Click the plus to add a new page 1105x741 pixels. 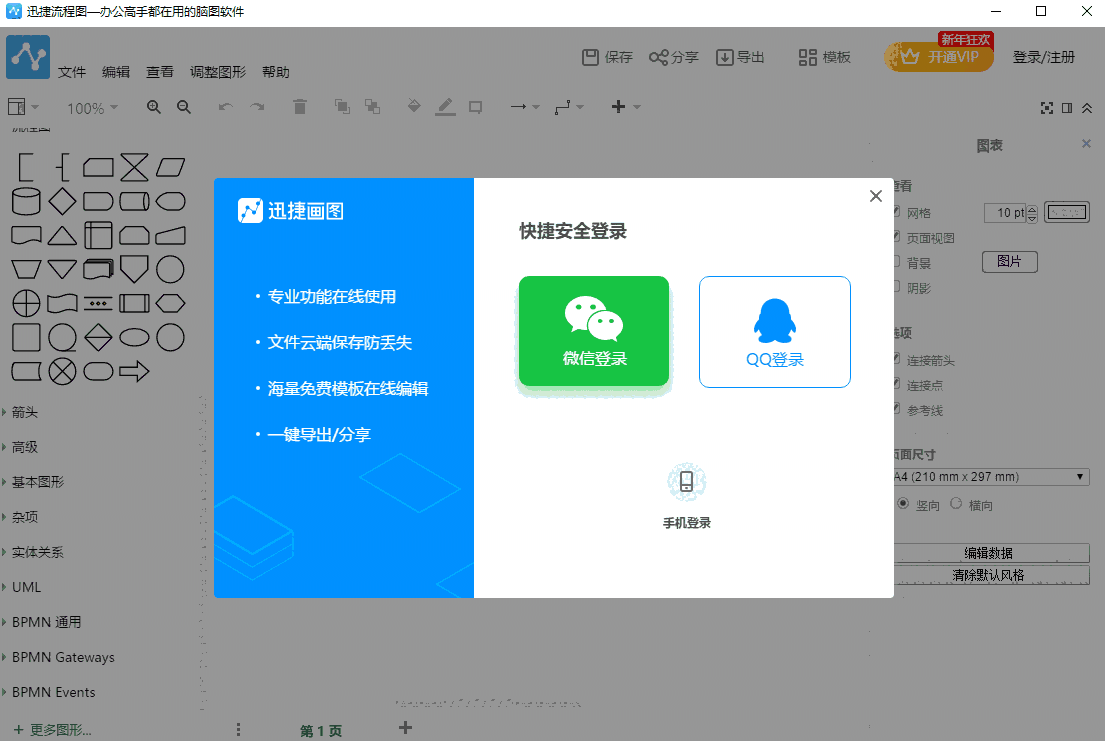(405, 728)
